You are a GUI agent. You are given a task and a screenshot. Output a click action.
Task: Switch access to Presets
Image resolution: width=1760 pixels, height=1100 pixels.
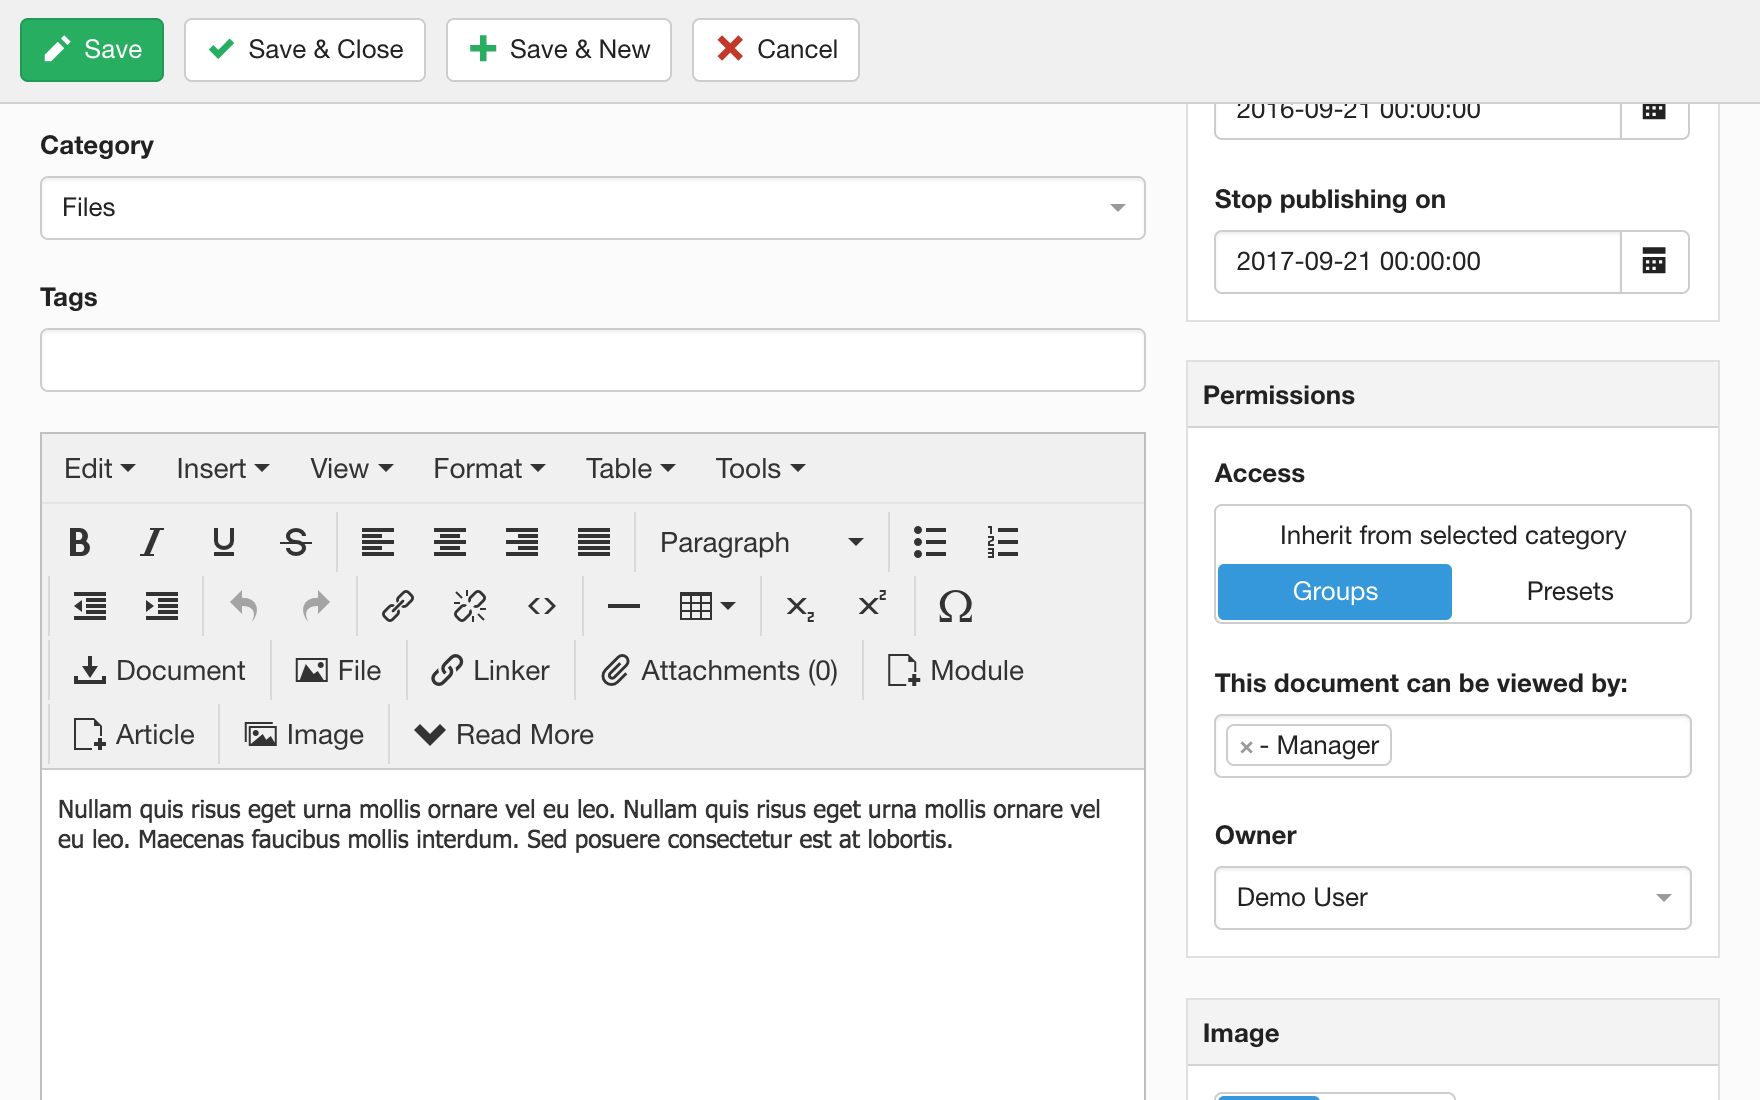click(1569, 592)
